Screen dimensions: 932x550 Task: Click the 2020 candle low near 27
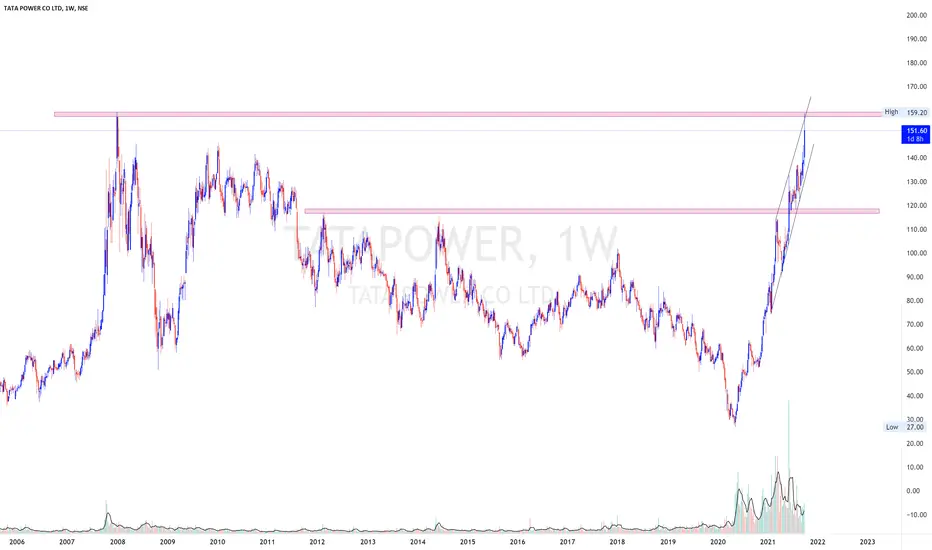(x=735, y=422)
